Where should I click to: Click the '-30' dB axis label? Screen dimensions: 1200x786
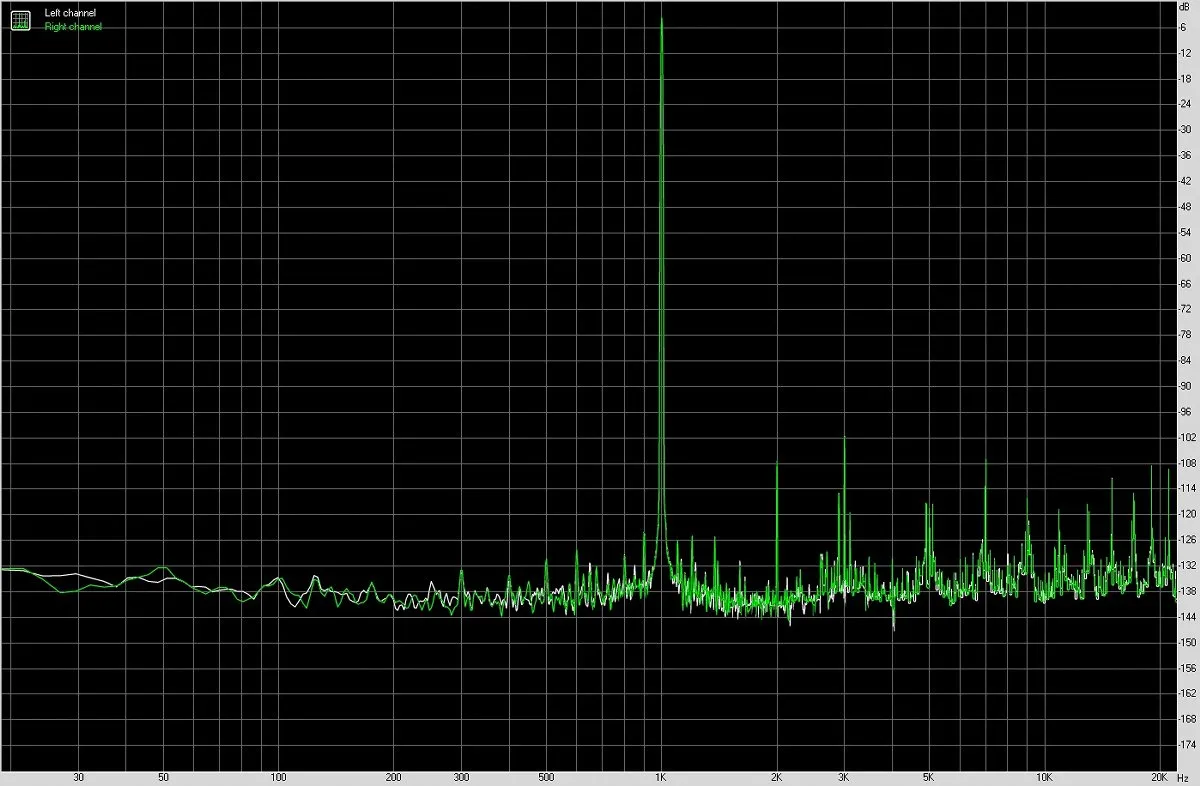tap(1186, 130)
